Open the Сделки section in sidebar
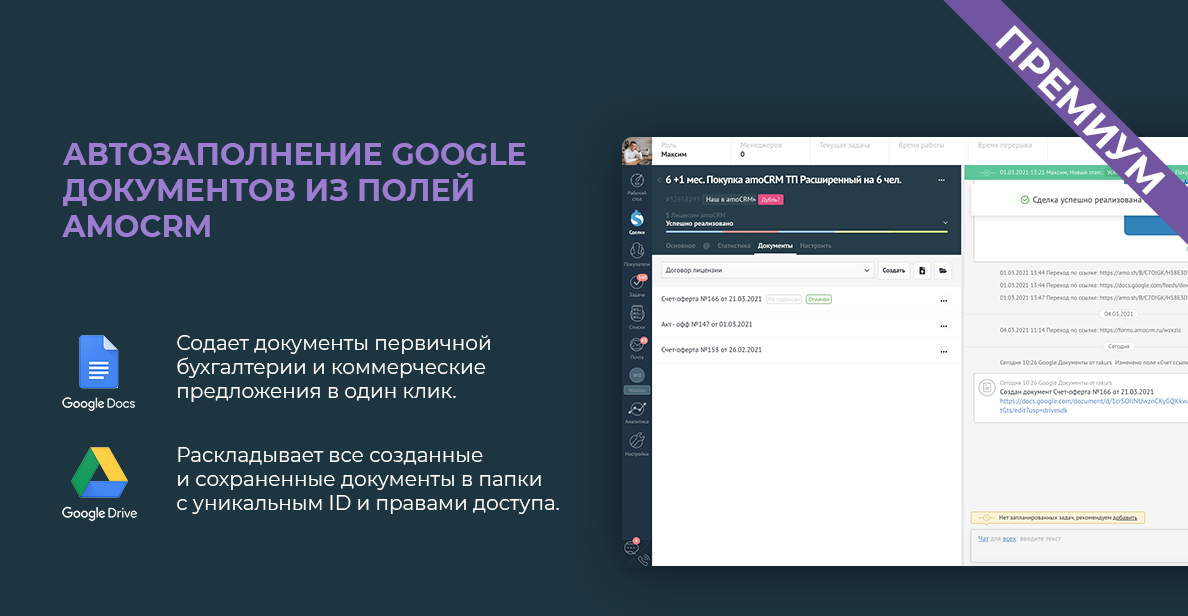Image resolution: width=1188 pixels, height=616 pixels. 637,221
